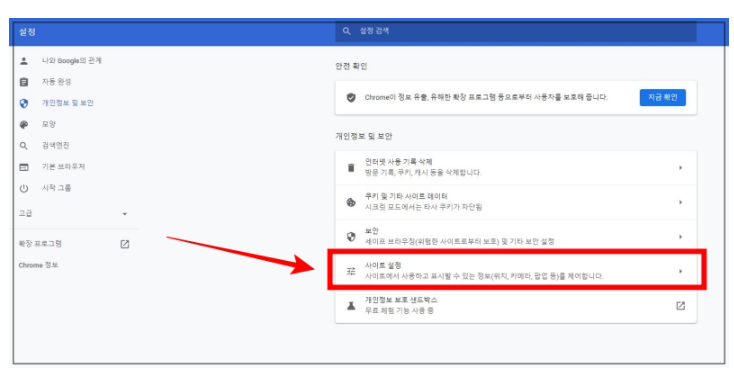
Task: Click the 지금 확인 button
Action: pos(663,97)
